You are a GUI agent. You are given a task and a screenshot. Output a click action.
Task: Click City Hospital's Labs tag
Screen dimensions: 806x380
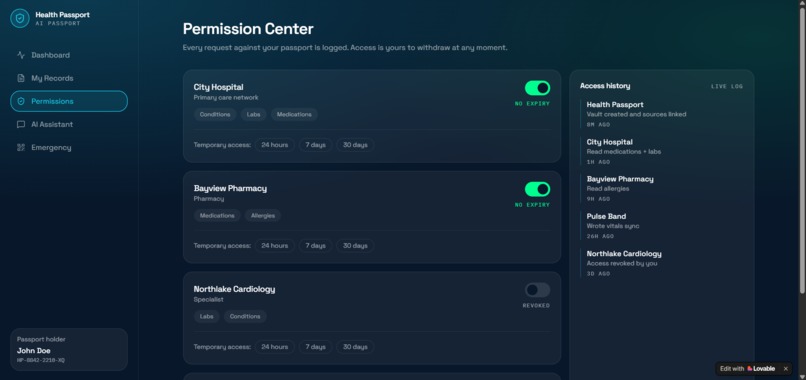(x=253, y=115)
